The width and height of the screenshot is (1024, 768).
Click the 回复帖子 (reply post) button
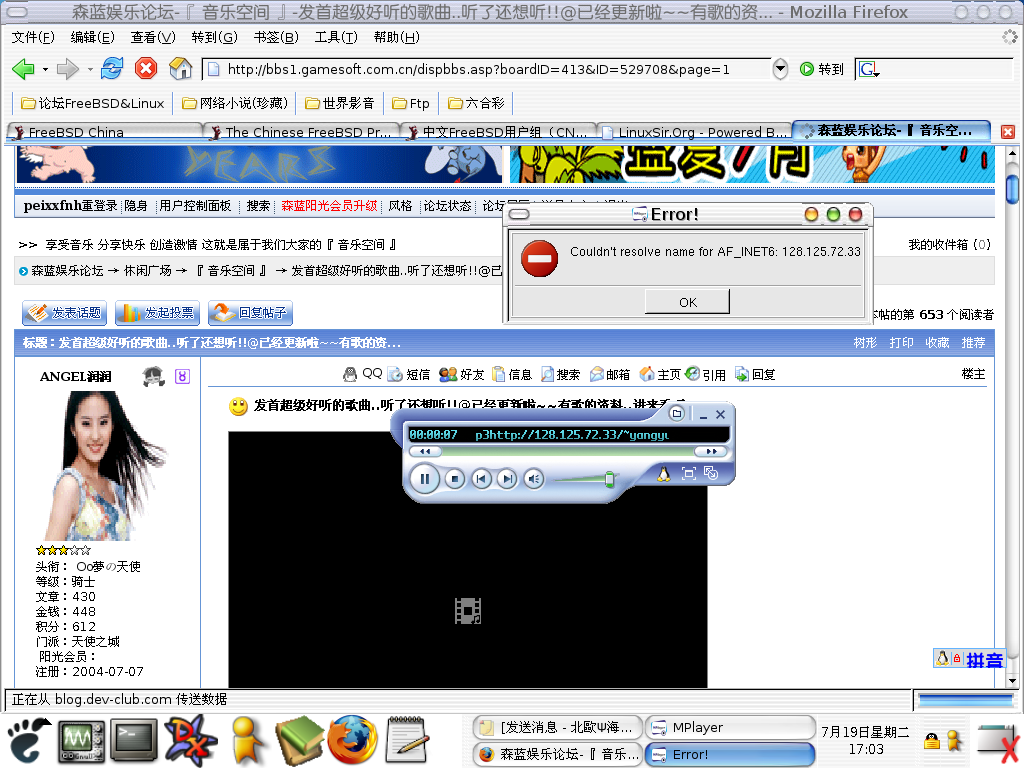point(251,313)
